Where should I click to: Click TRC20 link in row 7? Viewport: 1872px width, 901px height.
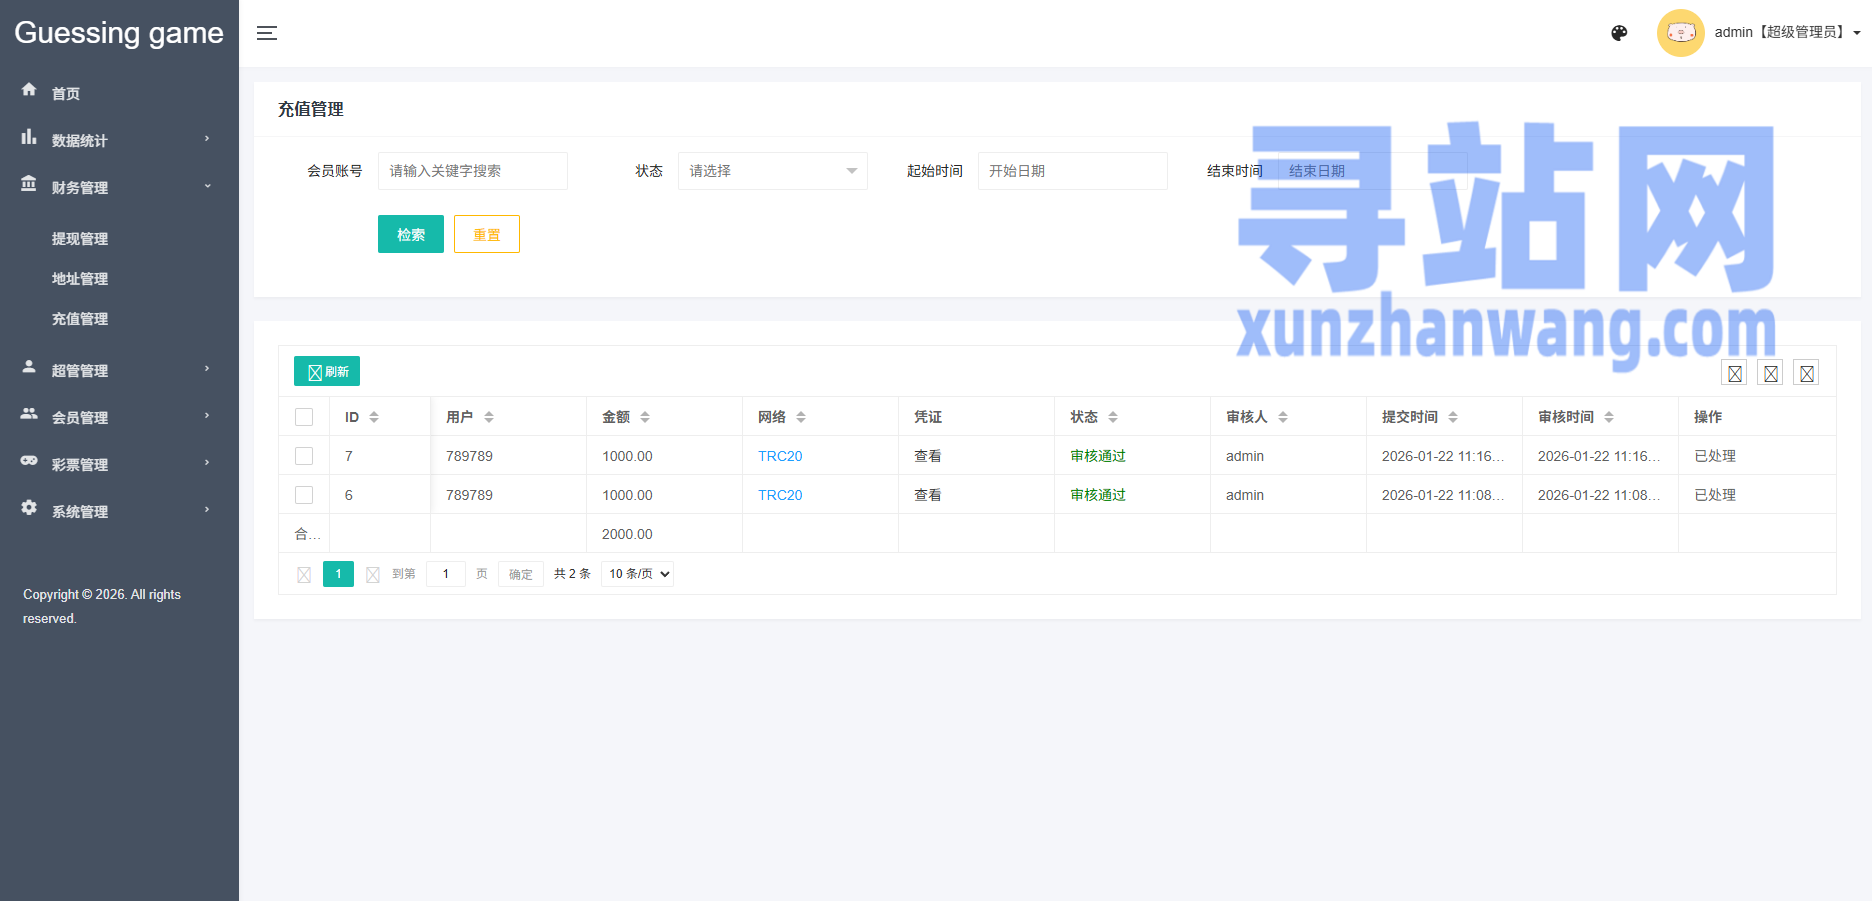(780, 456)
